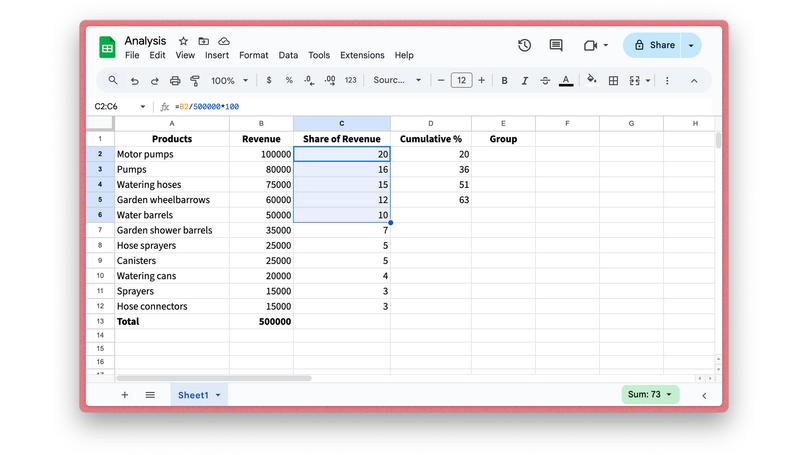Expand the merge cells options arrow
This screenshot has height=455, width=808.
pyautogui.click(x=648, y=81)
